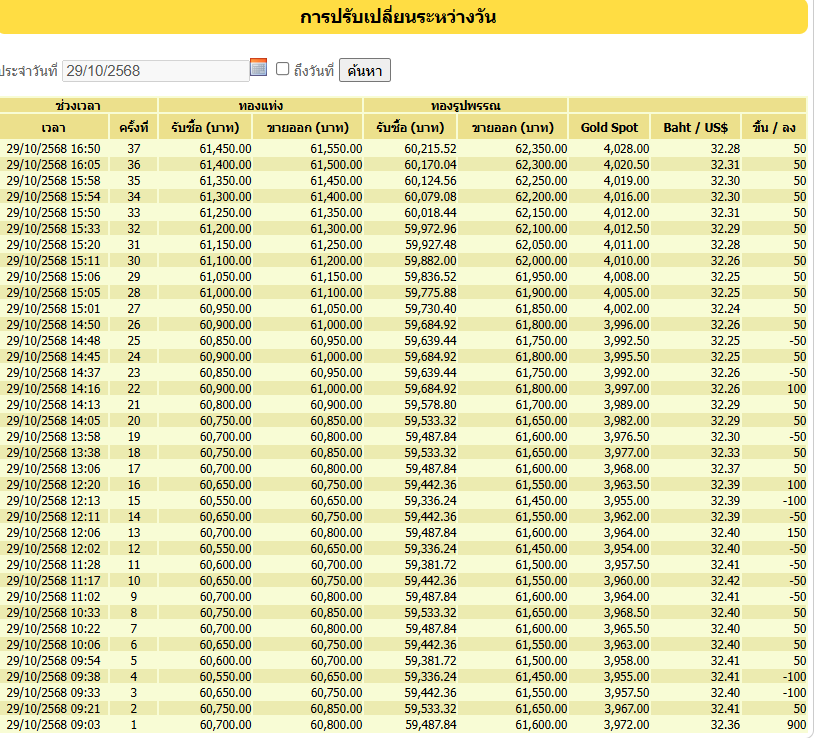Select the 29/10/2568 16:50 time cell
The height and width of the screenshot is (738, 814).
pos(53,149)
